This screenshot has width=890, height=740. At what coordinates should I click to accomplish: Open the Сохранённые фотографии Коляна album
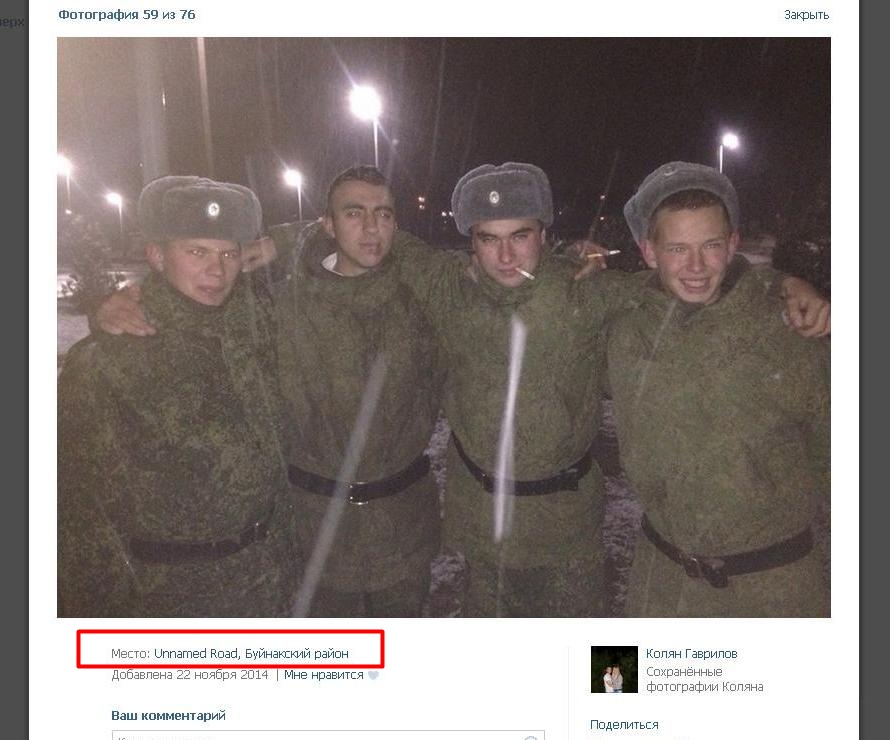coord(704,679)
